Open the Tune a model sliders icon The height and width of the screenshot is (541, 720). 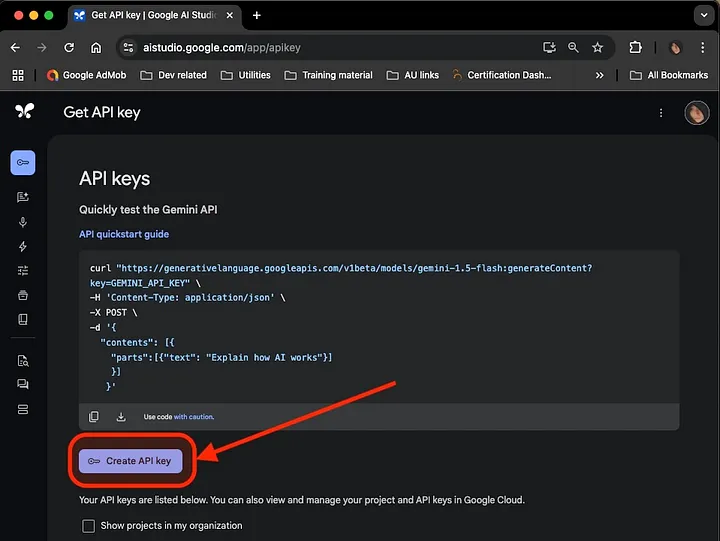[x=23, y=270]
